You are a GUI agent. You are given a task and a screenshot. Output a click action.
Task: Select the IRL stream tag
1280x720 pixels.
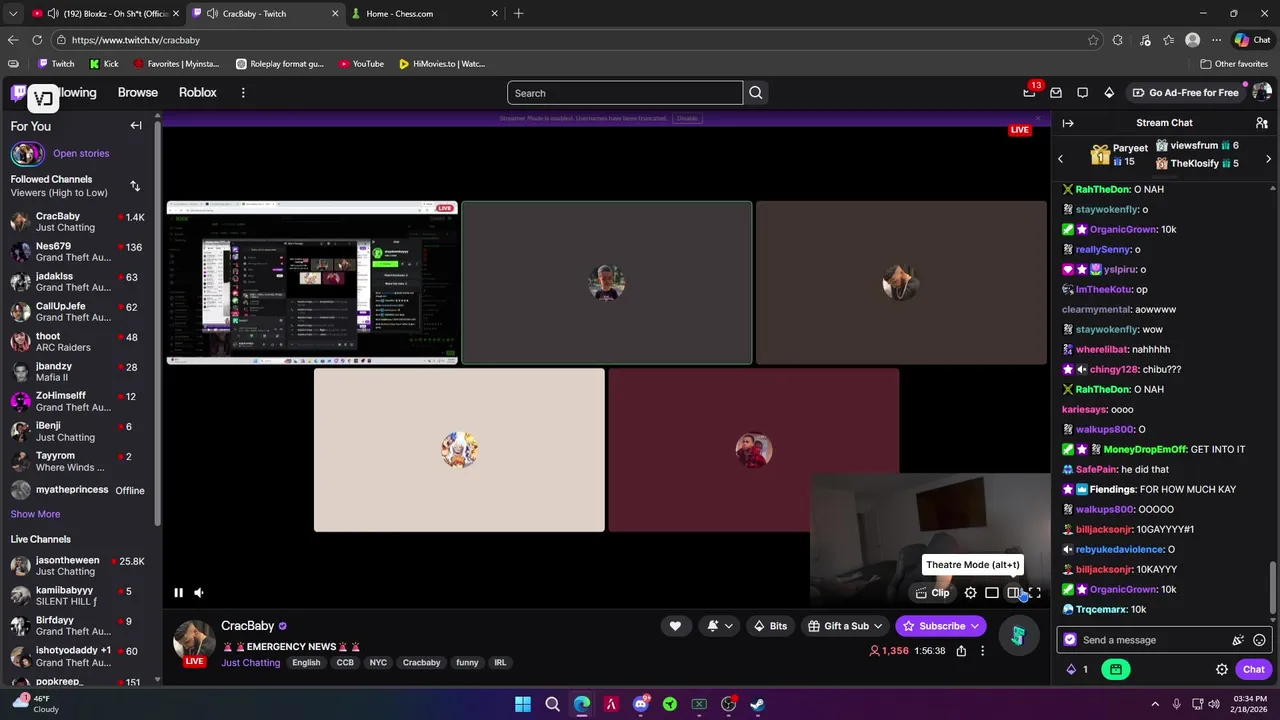click(x=500, y=662)
